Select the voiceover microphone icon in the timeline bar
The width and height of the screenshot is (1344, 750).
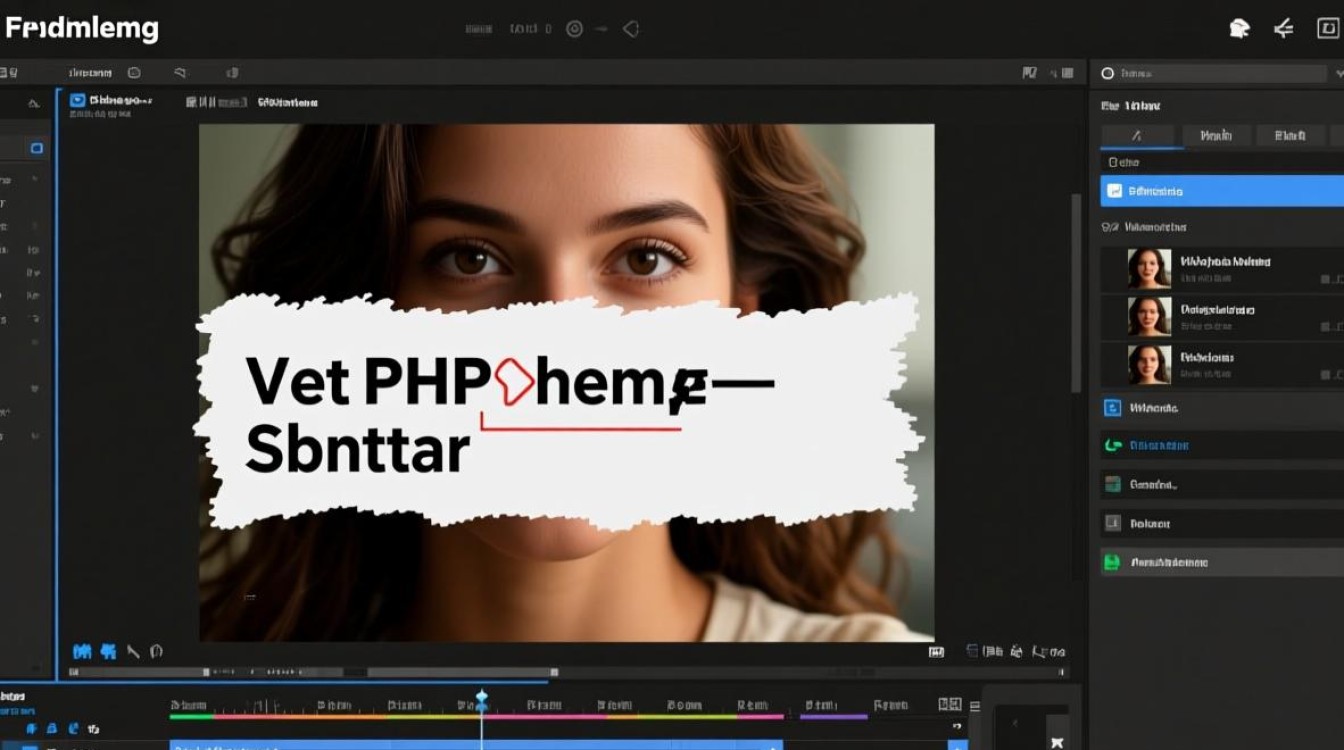(51, 728)
